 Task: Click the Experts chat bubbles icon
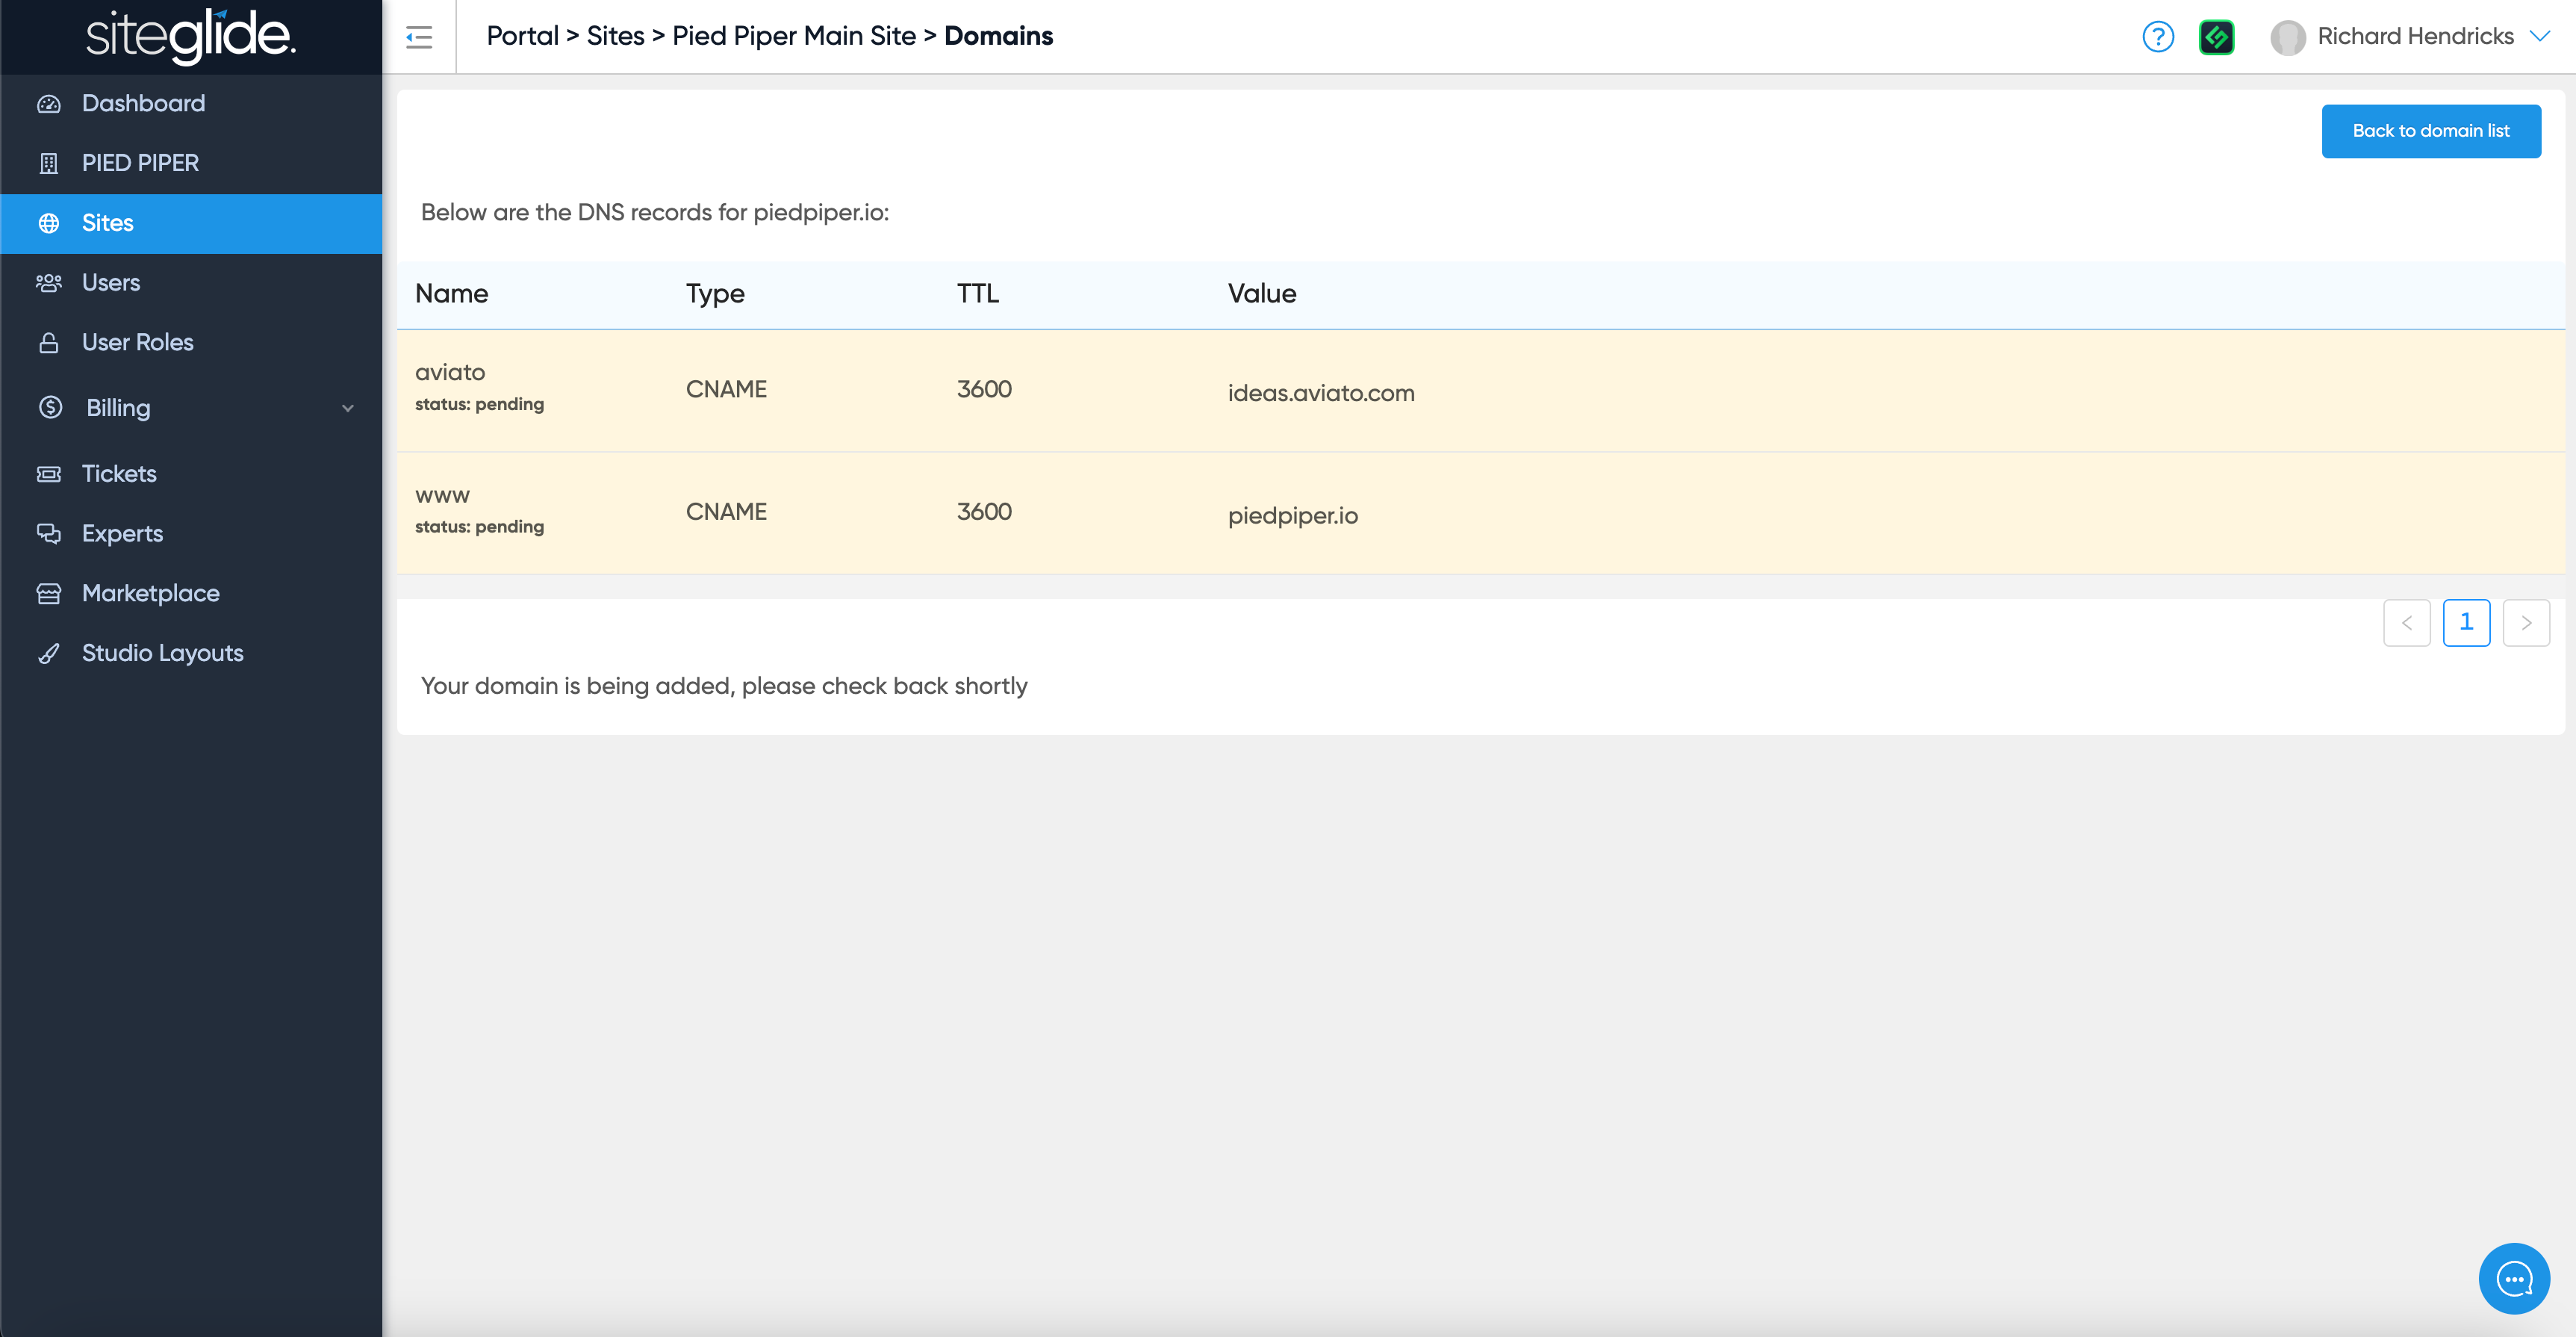[x=49, y=534]
